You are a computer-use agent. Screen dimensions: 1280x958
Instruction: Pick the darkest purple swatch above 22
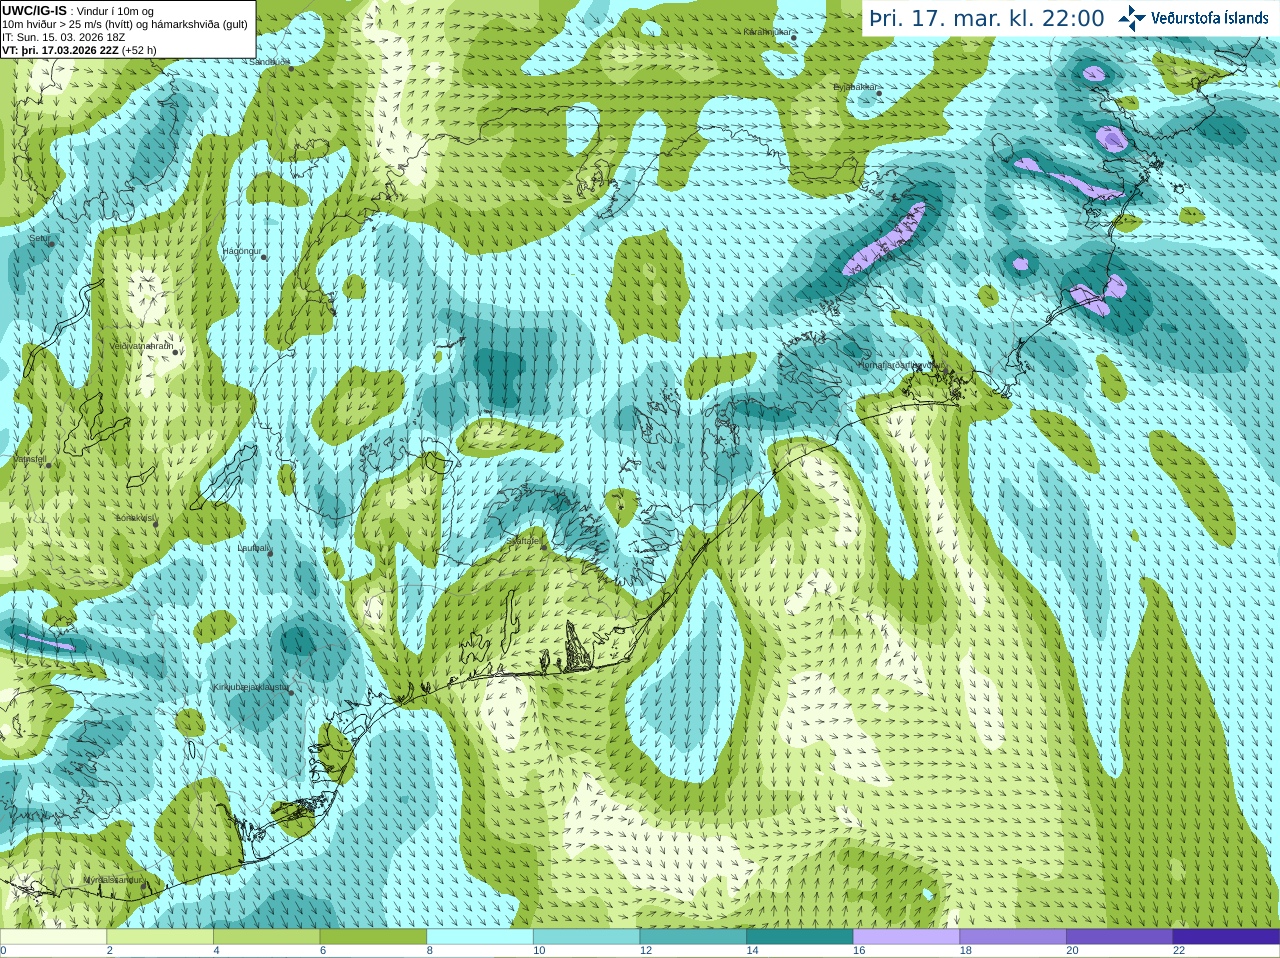click(x=1226, y=937)
